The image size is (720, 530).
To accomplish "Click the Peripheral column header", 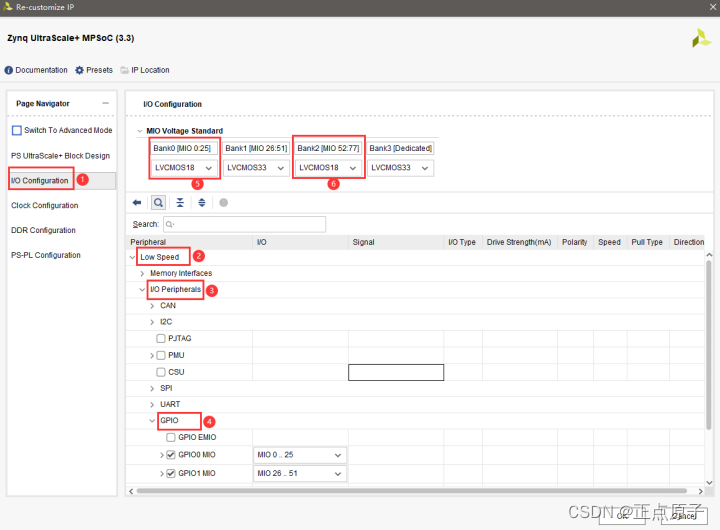I will pos(189,242).
